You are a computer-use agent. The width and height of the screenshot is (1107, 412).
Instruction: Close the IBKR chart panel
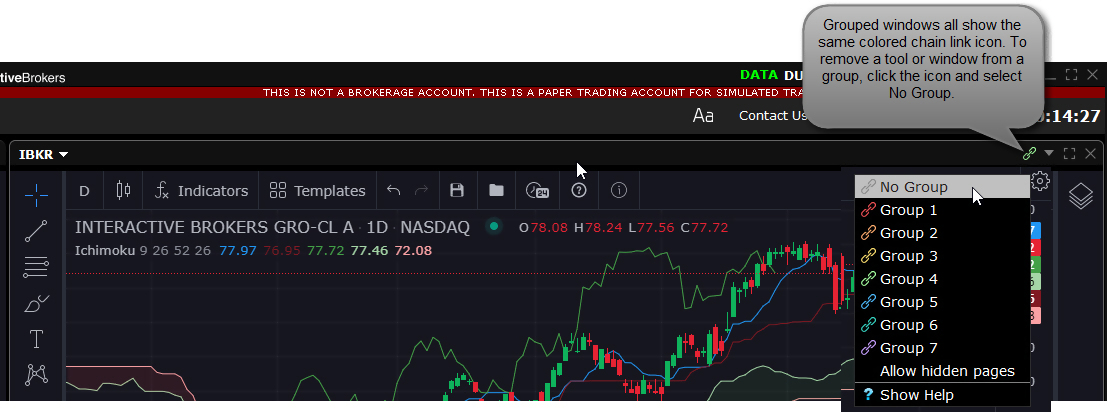[x=1090, y=153]
